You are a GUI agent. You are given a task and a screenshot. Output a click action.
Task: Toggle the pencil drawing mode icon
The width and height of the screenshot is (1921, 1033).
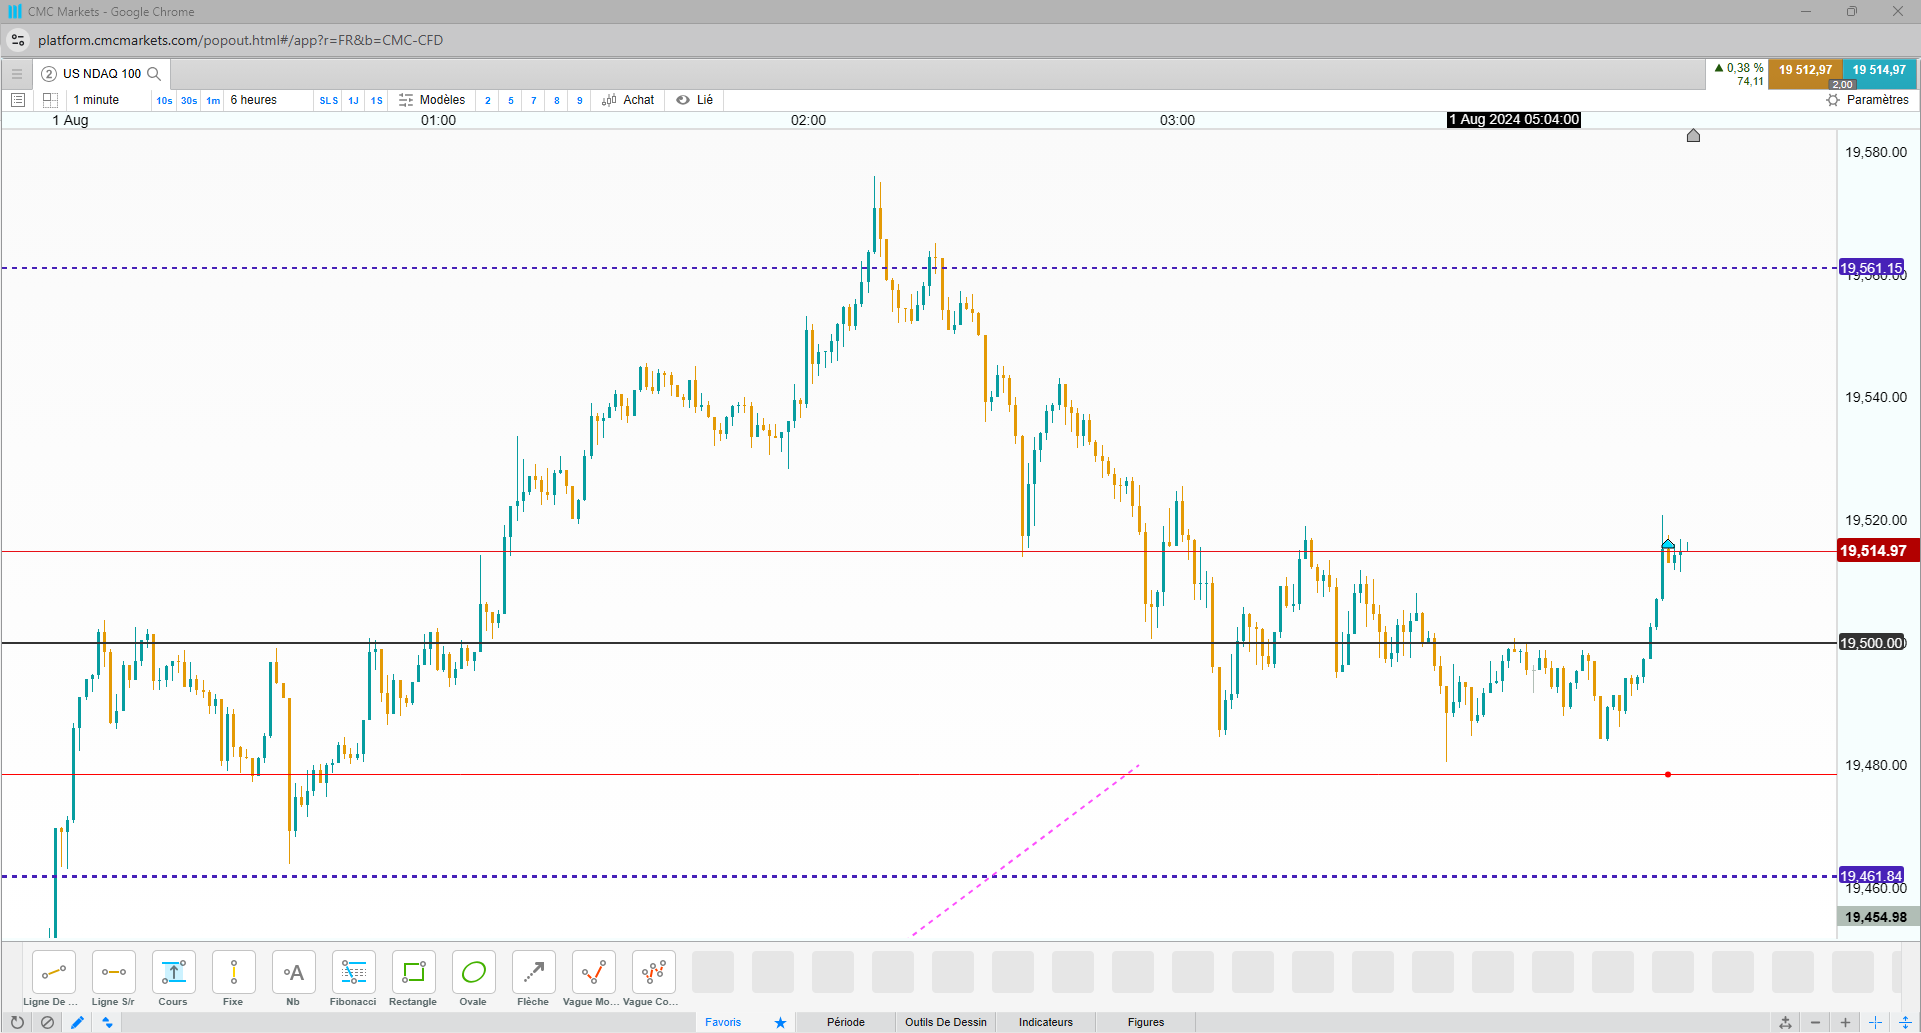tap(77, 1022)
